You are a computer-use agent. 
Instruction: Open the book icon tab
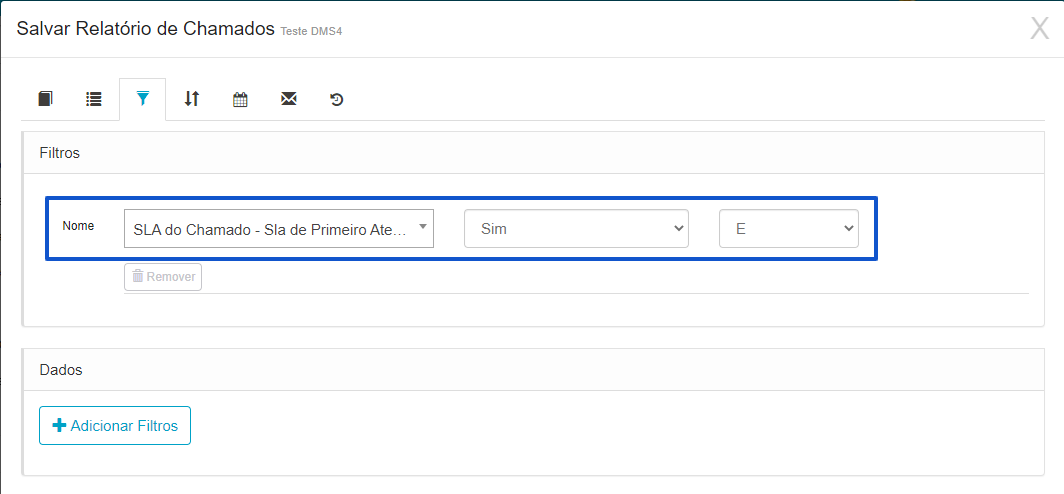tap(45, 99)
